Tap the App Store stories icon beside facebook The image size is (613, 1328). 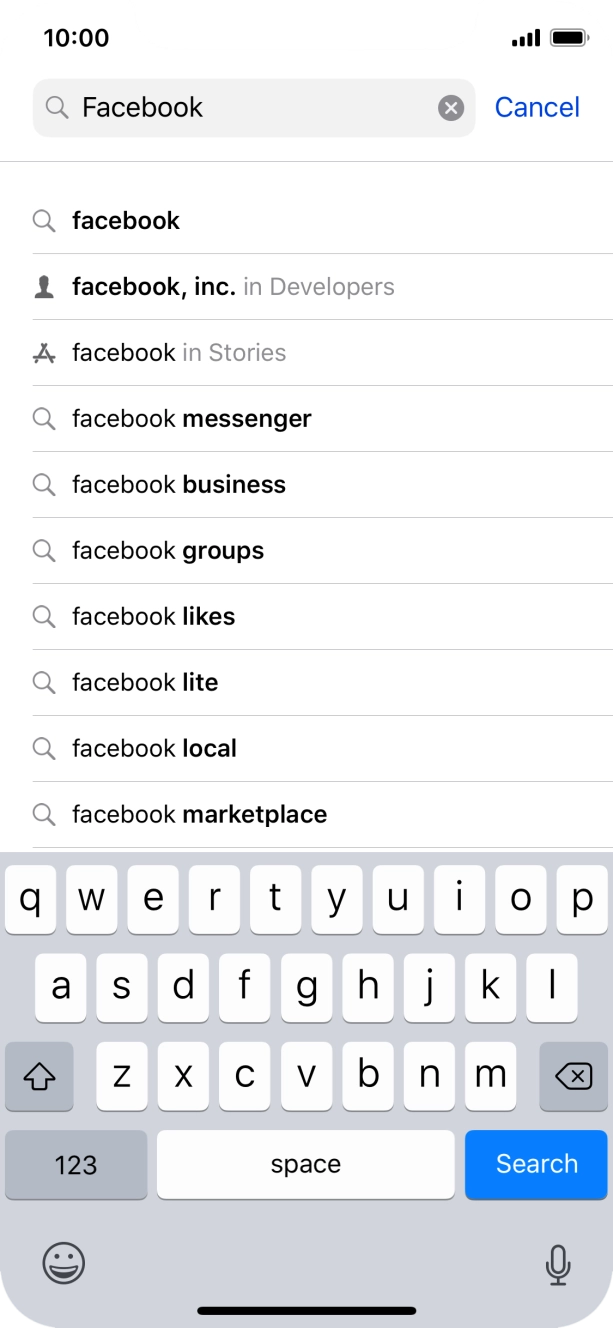pos(44,352)
